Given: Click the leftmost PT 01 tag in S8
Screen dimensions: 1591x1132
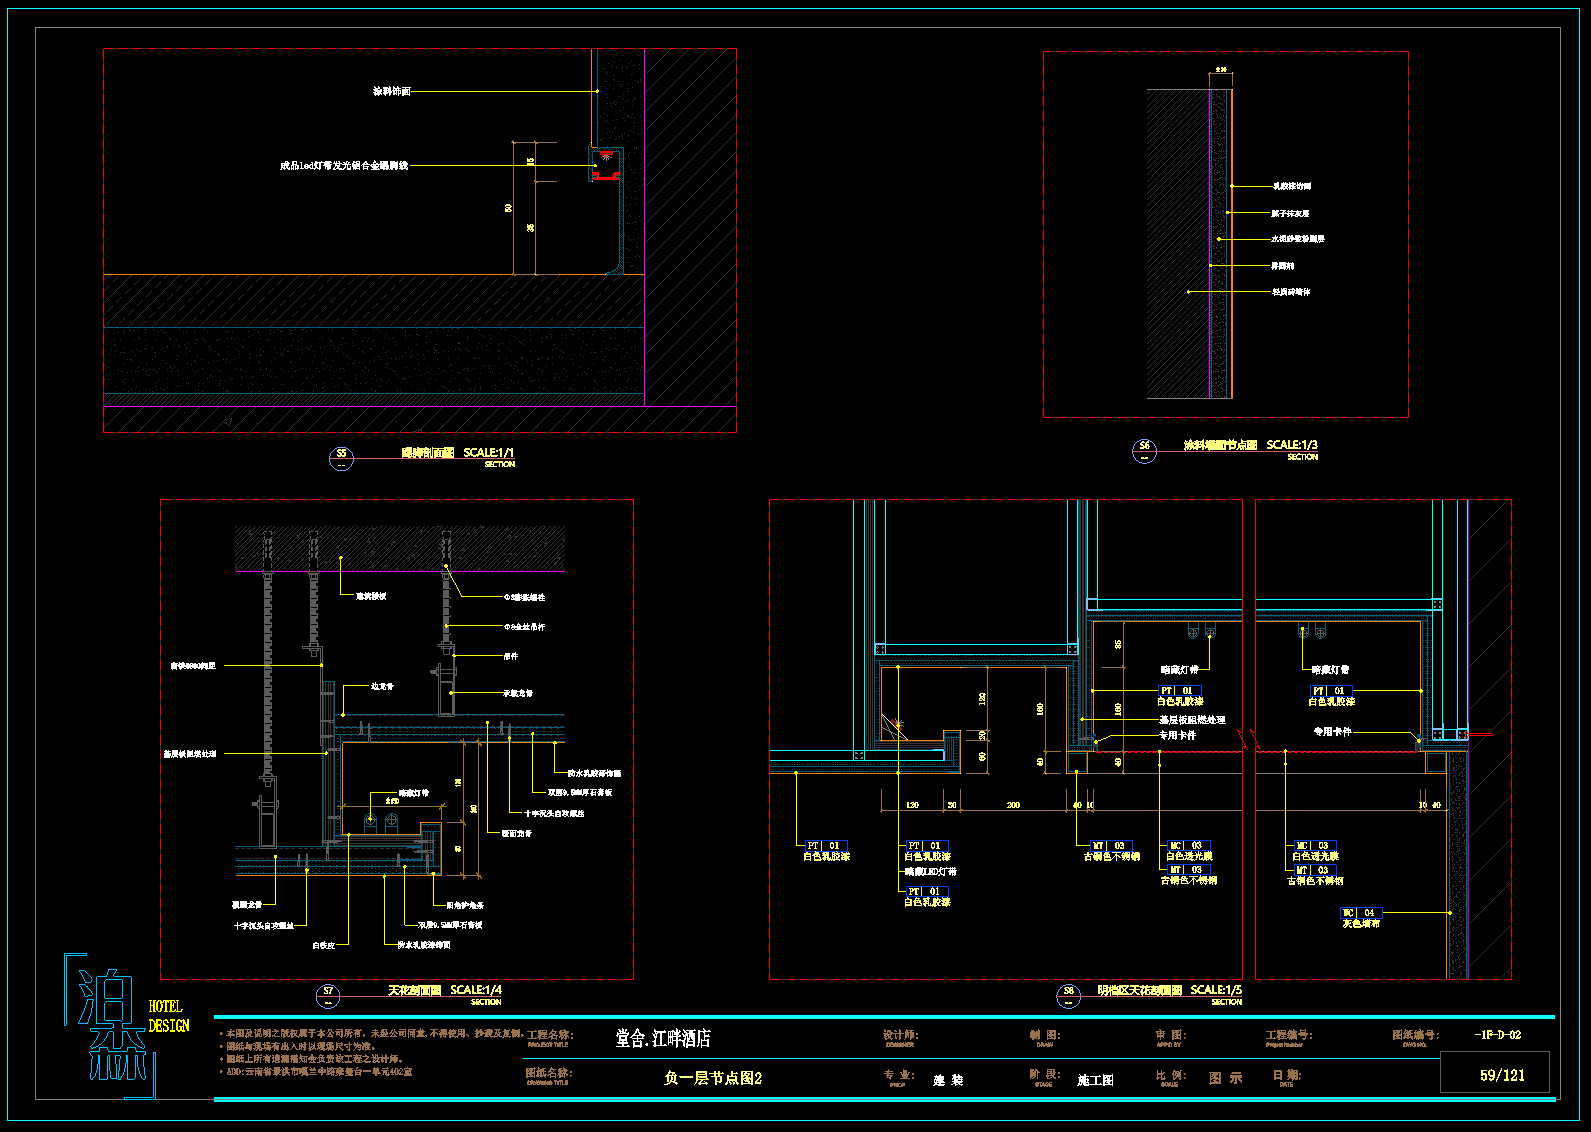Looking at the screenshot, I should coord(825,846).
